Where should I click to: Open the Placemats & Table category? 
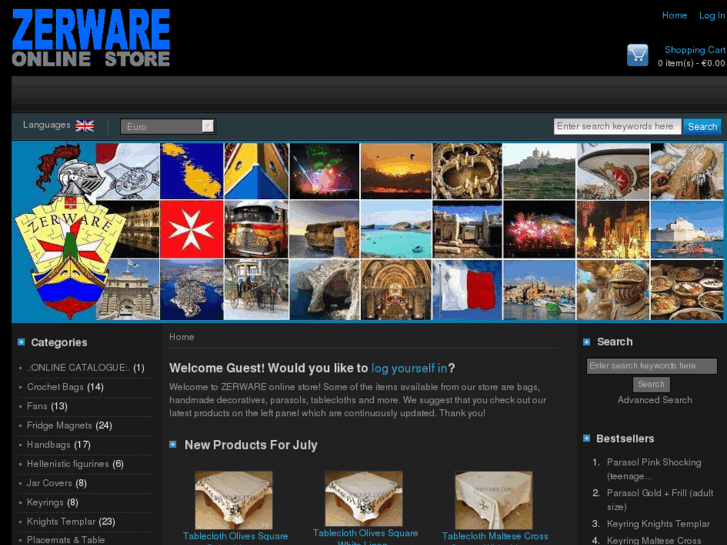pos(66,539)
